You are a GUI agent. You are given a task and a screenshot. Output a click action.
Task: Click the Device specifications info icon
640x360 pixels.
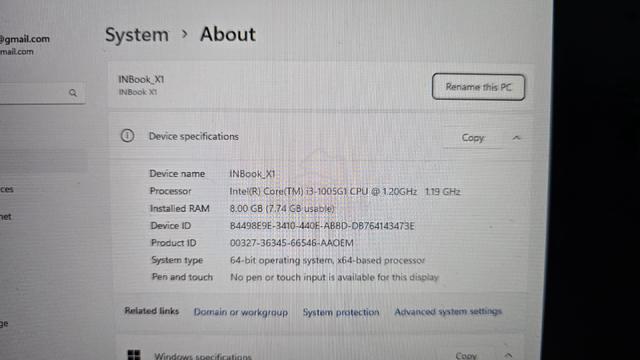(x=127, y=136)
